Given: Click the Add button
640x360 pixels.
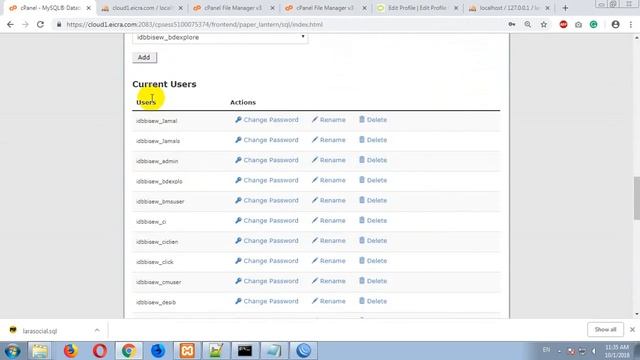Looking at the screenshot, I should click(144, 58).
